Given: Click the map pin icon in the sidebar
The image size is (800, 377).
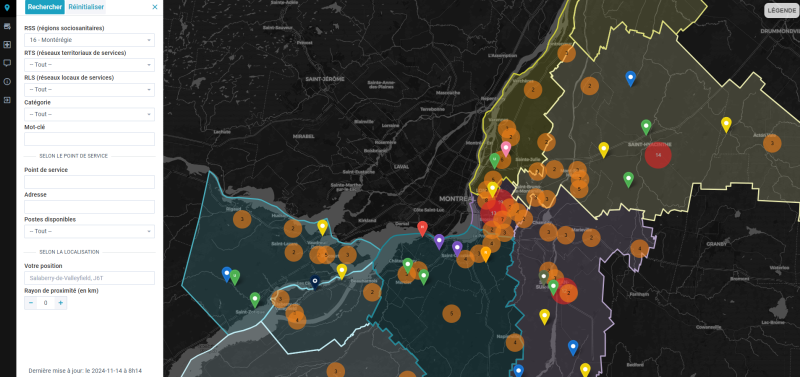Looking at the screenshot, I should pyautogui.click(x=7, y=7).
